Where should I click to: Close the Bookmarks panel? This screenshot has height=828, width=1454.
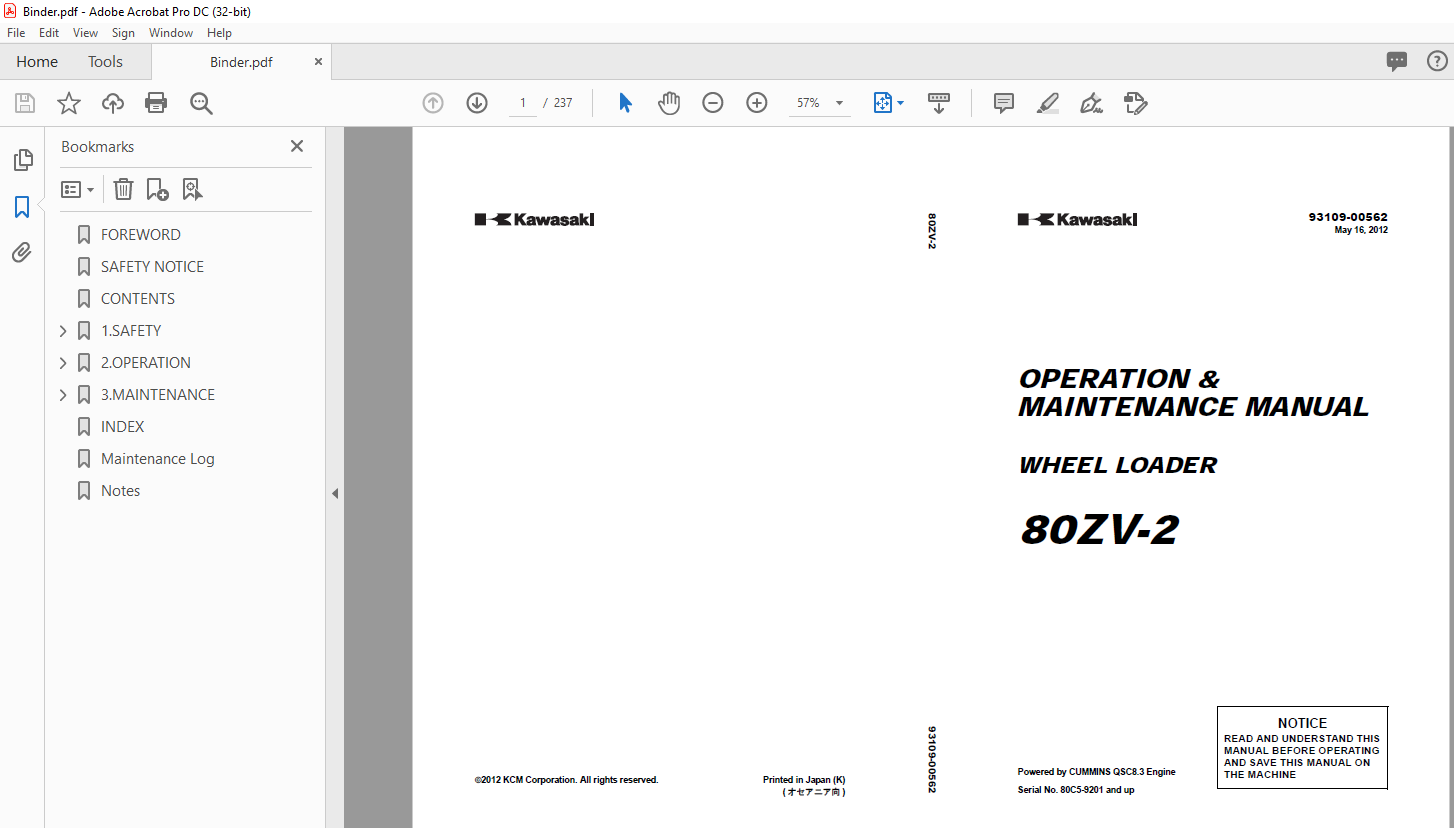(297, 146)
